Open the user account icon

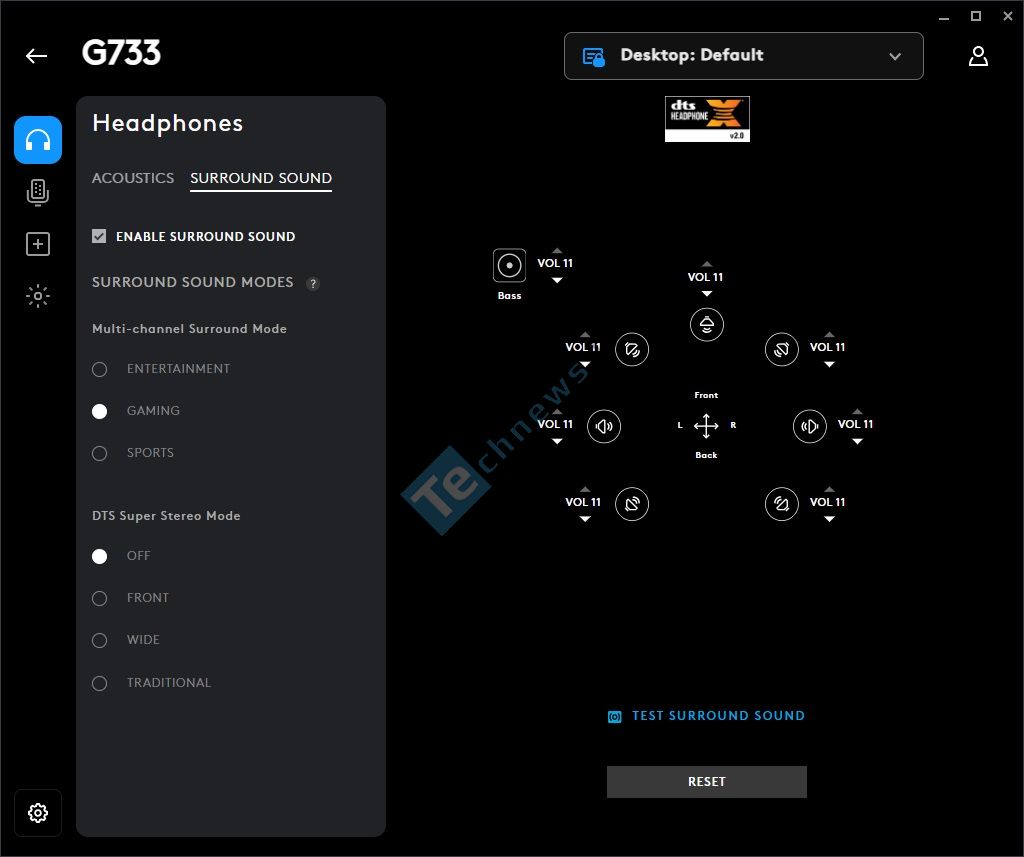point(978,56)
